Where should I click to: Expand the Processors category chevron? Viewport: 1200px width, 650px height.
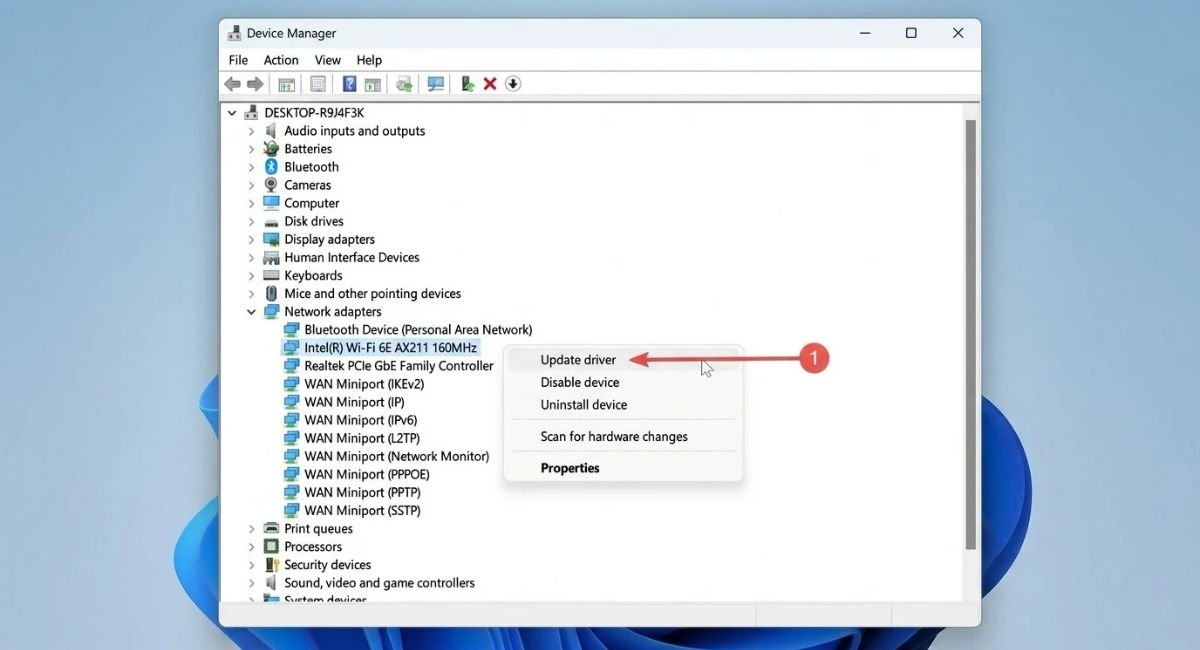coord(252,547)
